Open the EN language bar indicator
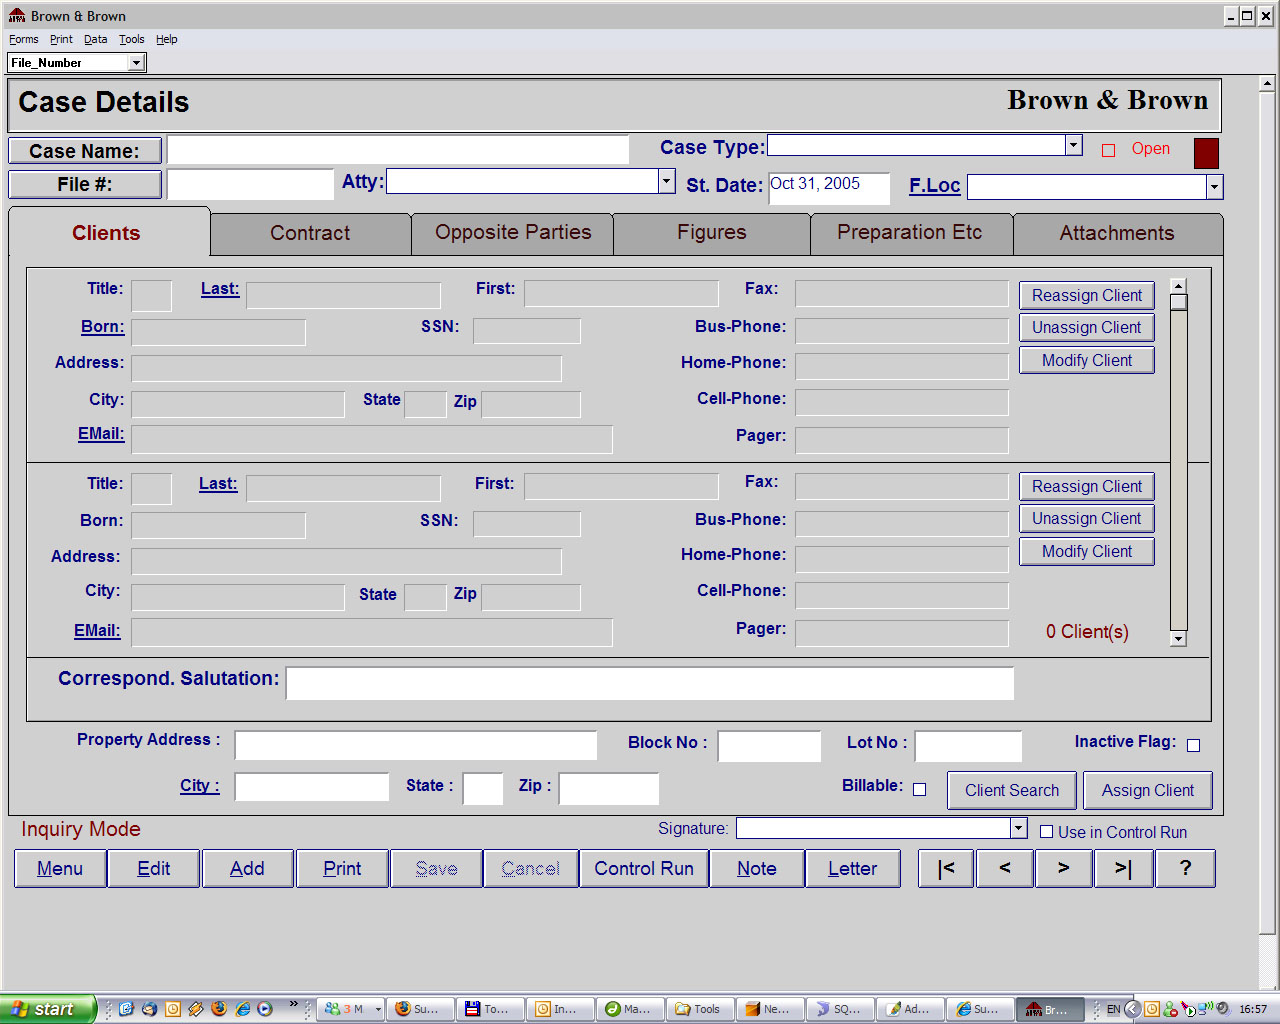This screenshot has height=1024, width=1280. click(x=1113, y=1009)
